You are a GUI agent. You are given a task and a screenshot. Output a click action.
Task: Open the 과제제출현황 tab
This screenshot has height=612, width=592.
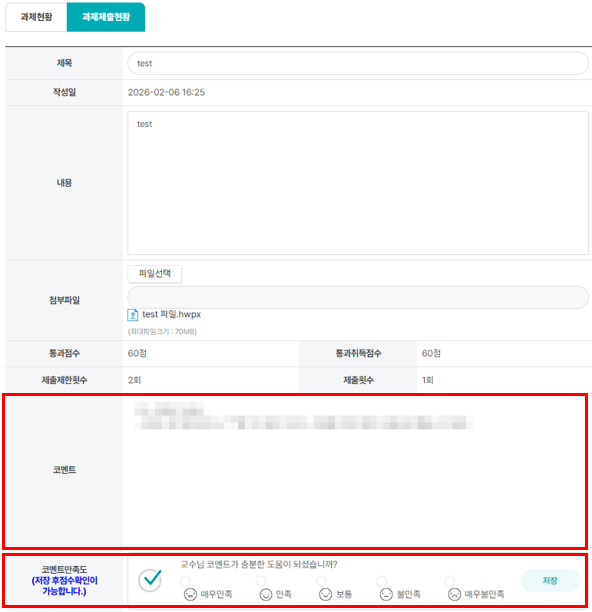(106, 17)
